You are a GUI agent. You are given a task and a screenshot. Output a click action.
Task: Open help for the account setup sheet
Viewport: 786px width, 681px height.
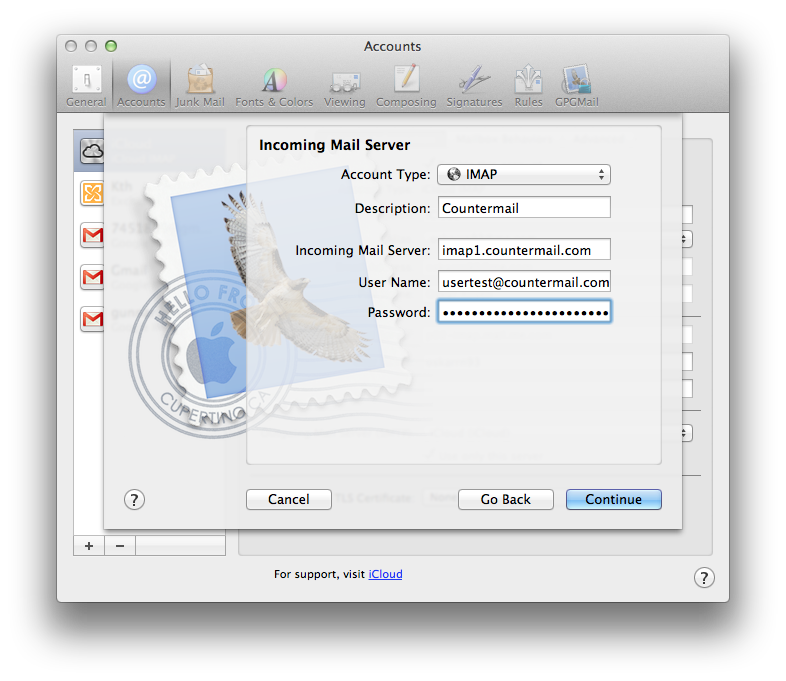pos(134,500)
